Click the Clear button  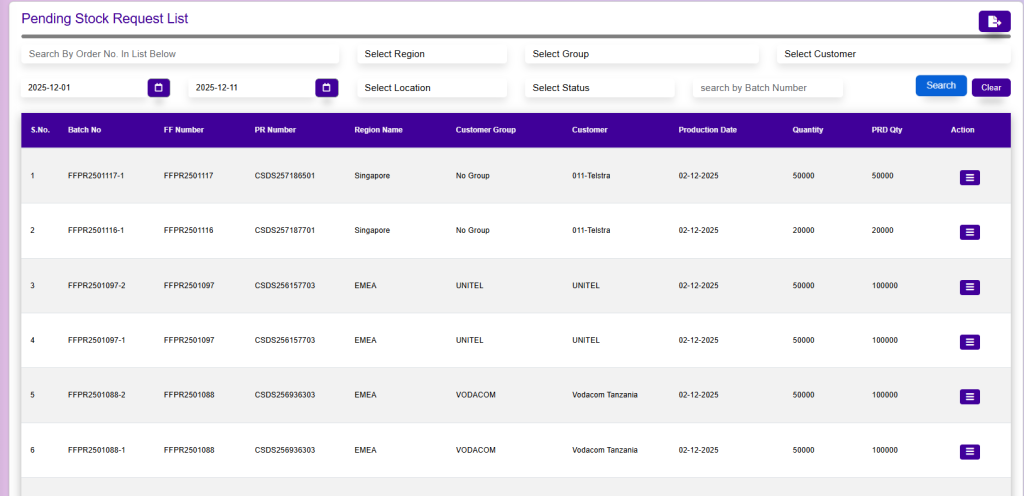point(990,88)
